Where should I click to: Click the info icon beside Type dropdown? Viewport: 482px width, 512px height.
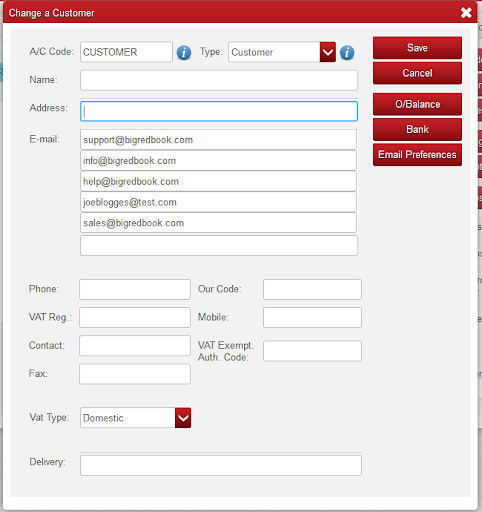pos(347,52)
